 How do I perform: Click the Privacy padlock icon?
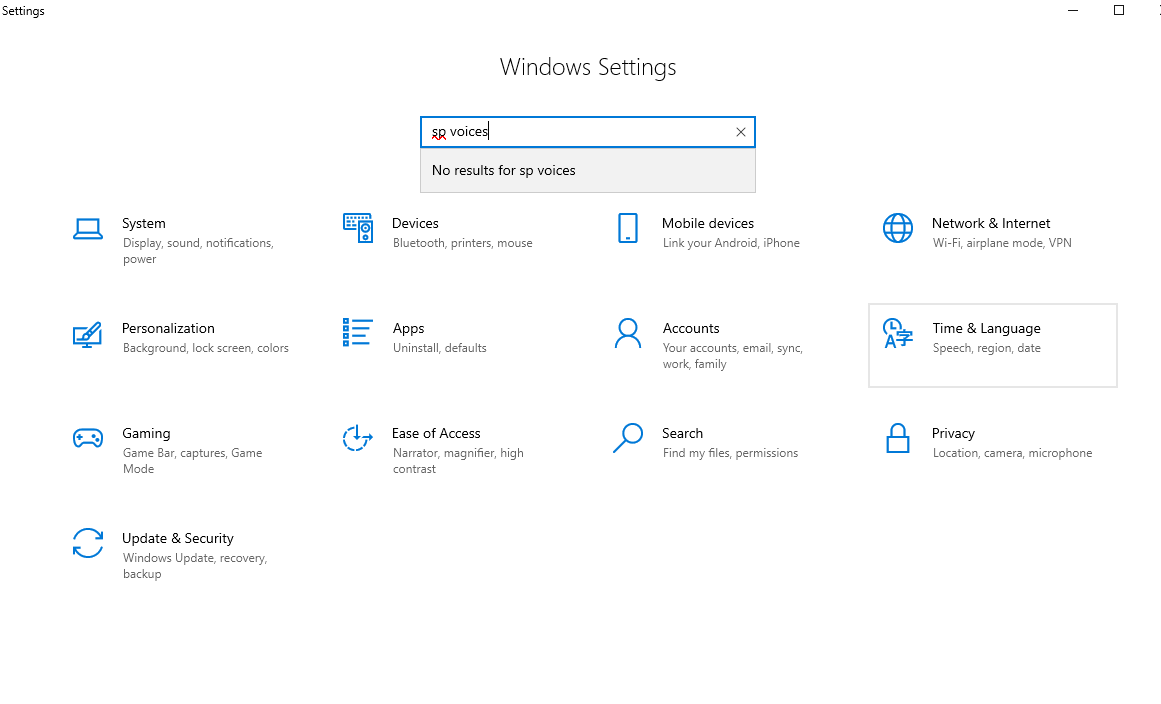[x=897, y=438]
